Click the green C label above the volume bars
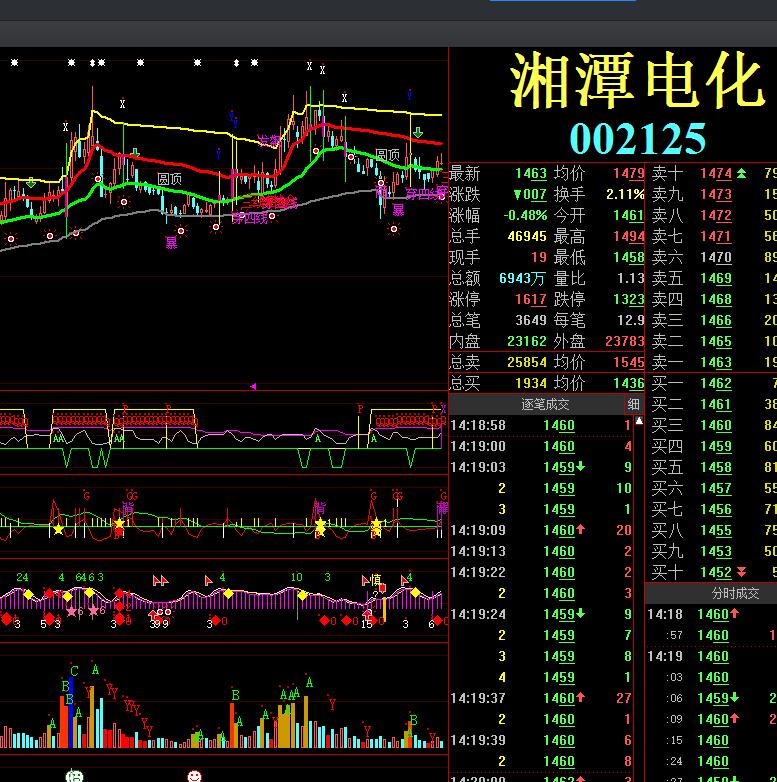Viewport: 777px width, 782px height. coord(74,671)
